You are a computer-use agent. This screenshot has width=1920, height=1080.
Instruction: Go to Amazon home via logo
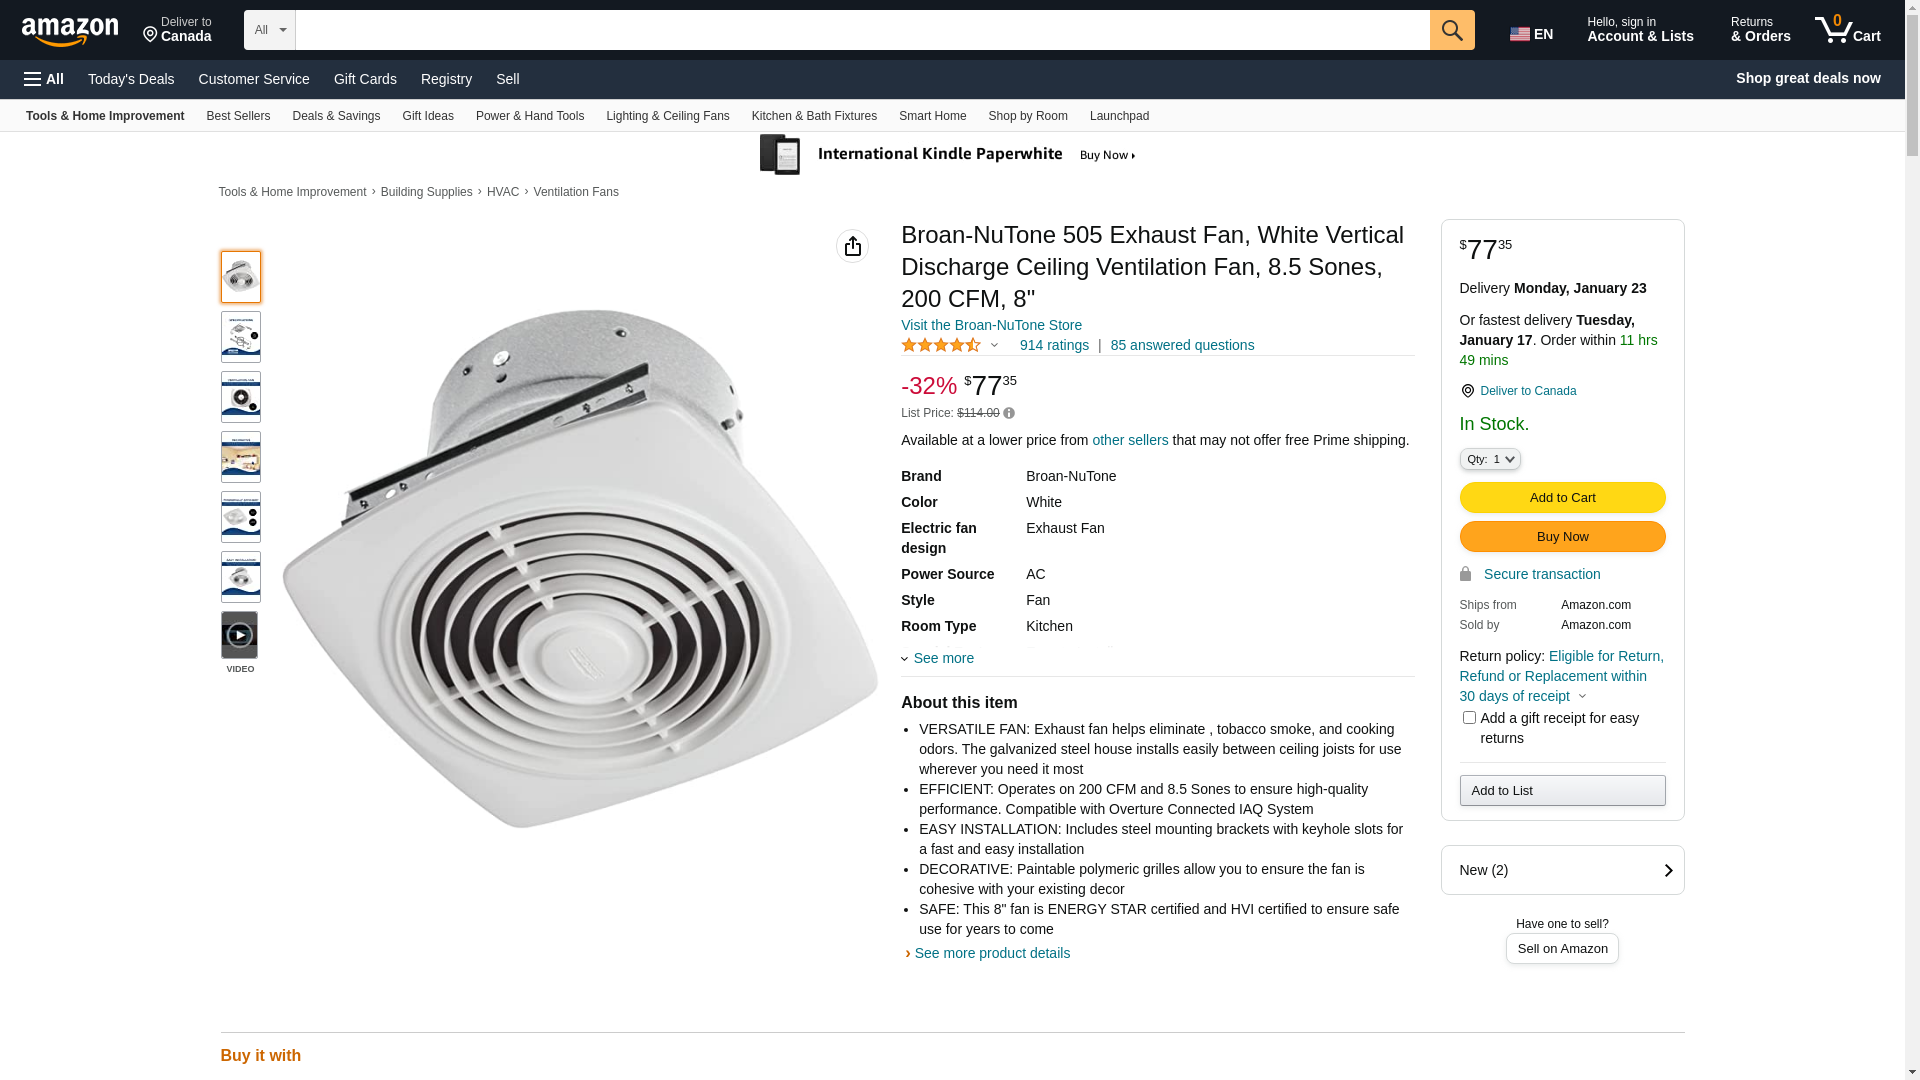pos(70,32)
